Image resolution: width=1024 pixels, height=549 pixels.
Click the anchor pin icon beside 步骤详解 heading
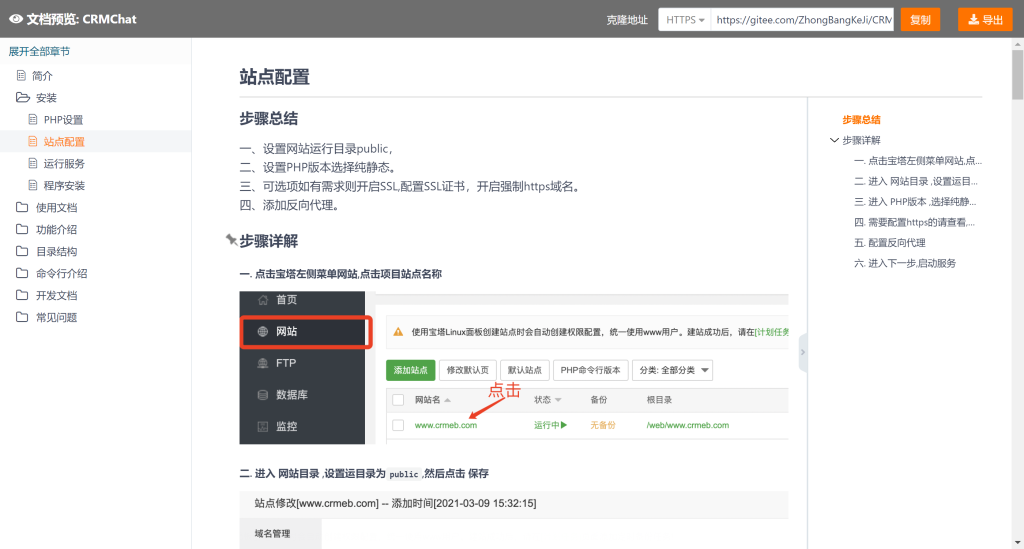231,240
